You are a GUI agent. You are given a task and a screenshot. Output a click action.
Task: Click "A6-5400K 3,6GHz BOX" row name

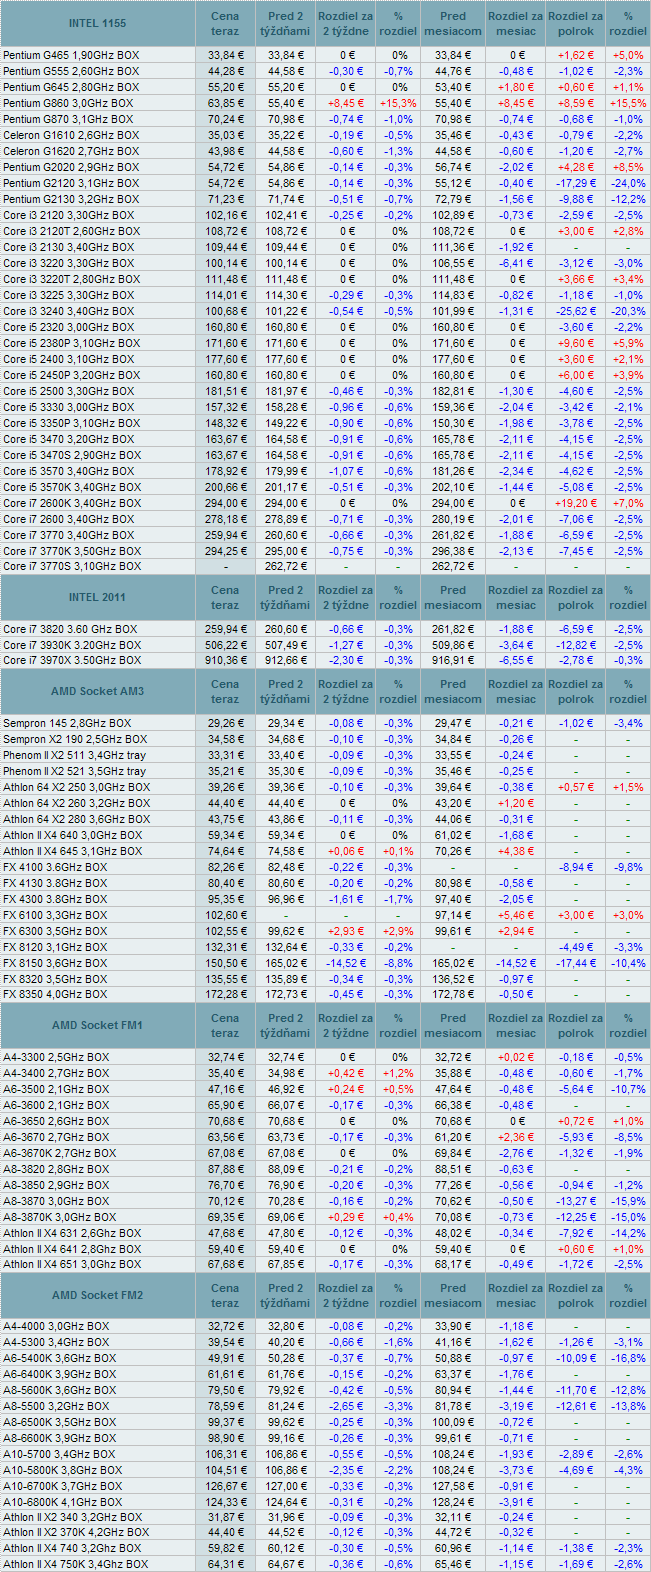point(60,1358)
